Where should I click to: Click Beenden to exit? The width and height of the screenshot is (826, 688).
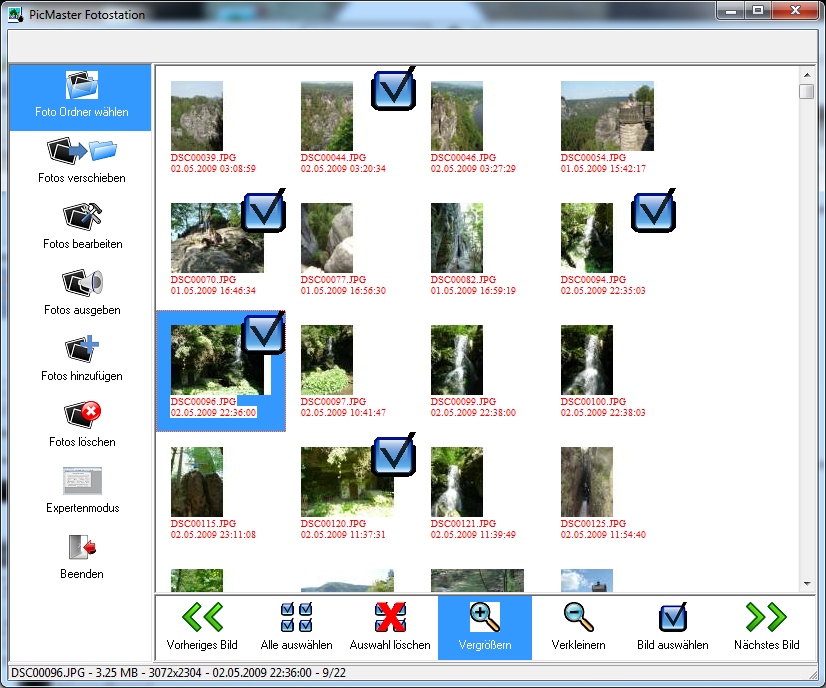click(x=82, y=556)
